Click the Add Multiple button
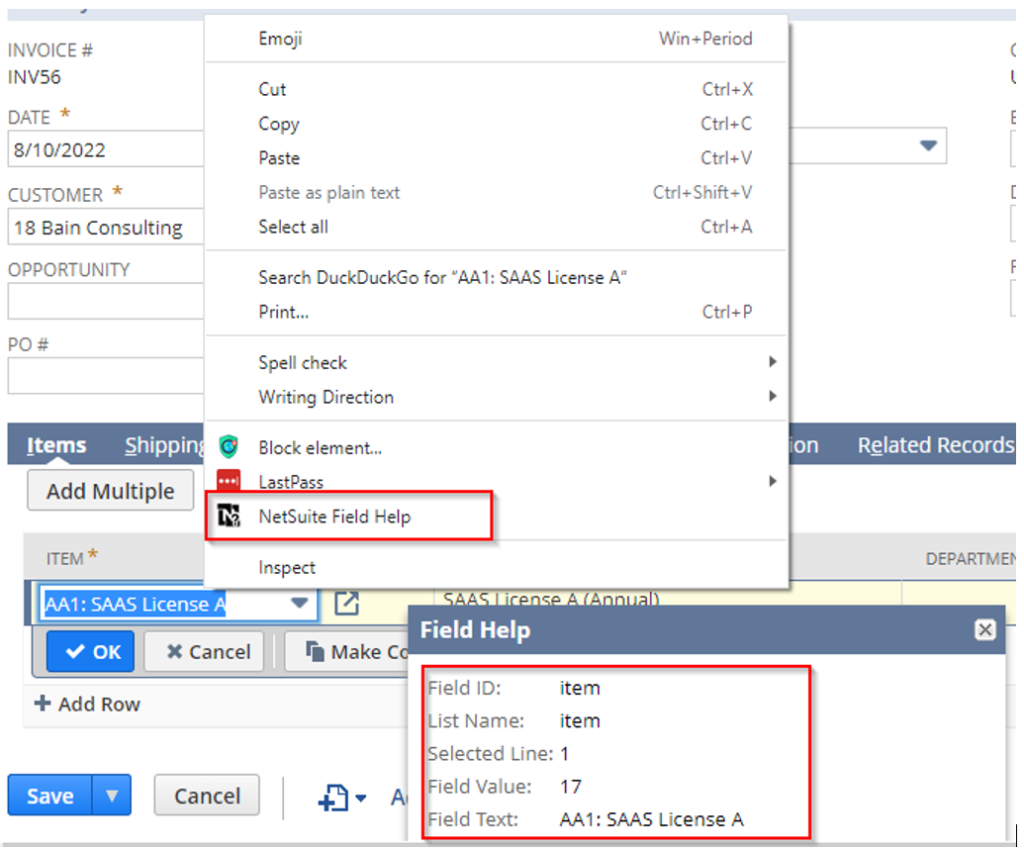The image size is (1024, 851). 110,490
